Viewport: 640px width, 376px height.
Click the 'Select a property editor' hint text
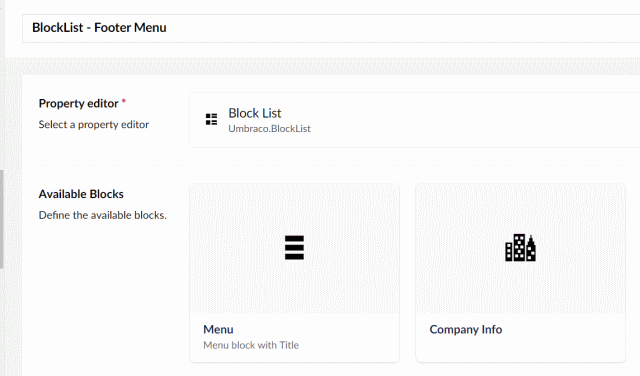[93, 125]
